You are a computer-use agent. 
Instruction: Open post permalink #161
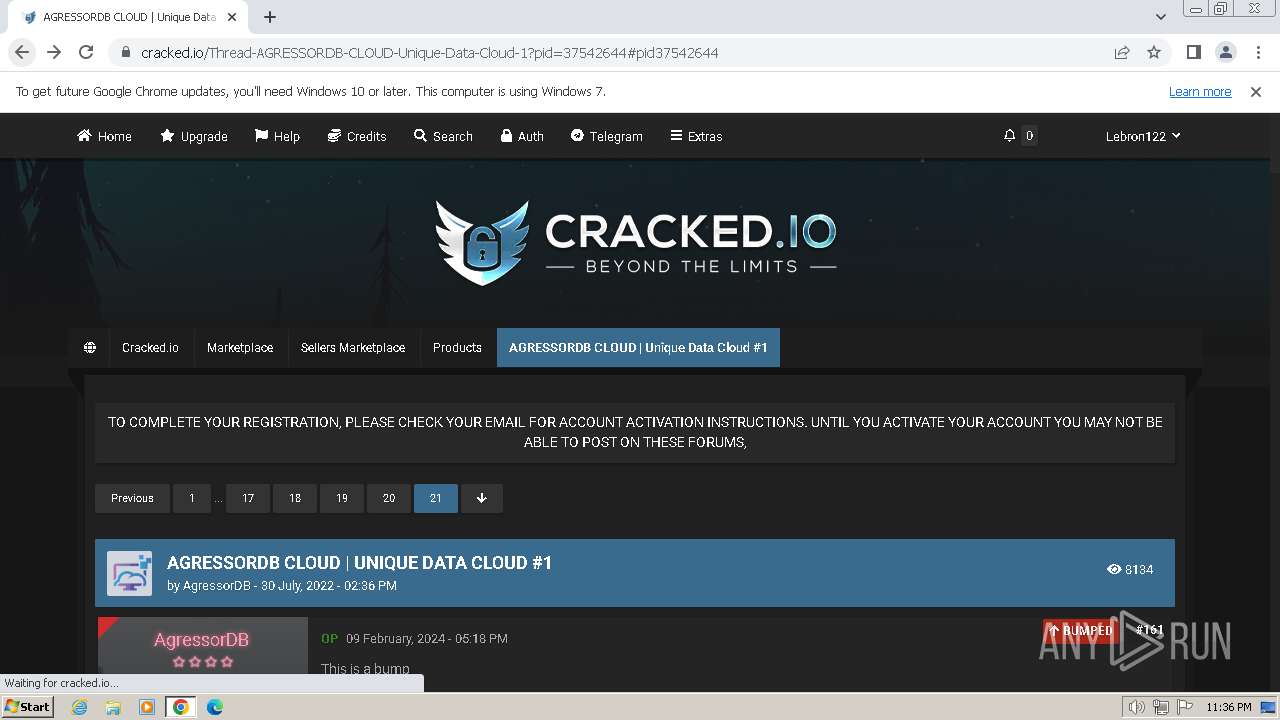point(1149,630)
